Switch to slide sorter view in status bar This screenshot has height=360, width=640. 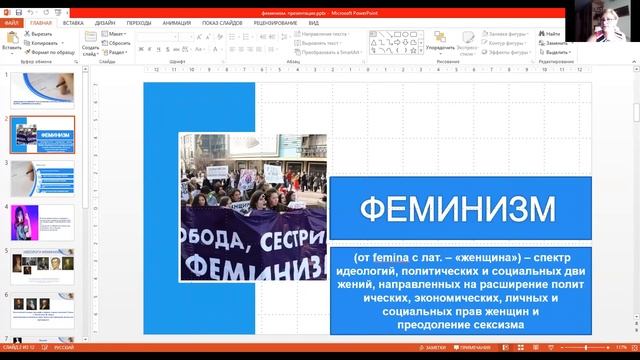(x=521, y=348)
